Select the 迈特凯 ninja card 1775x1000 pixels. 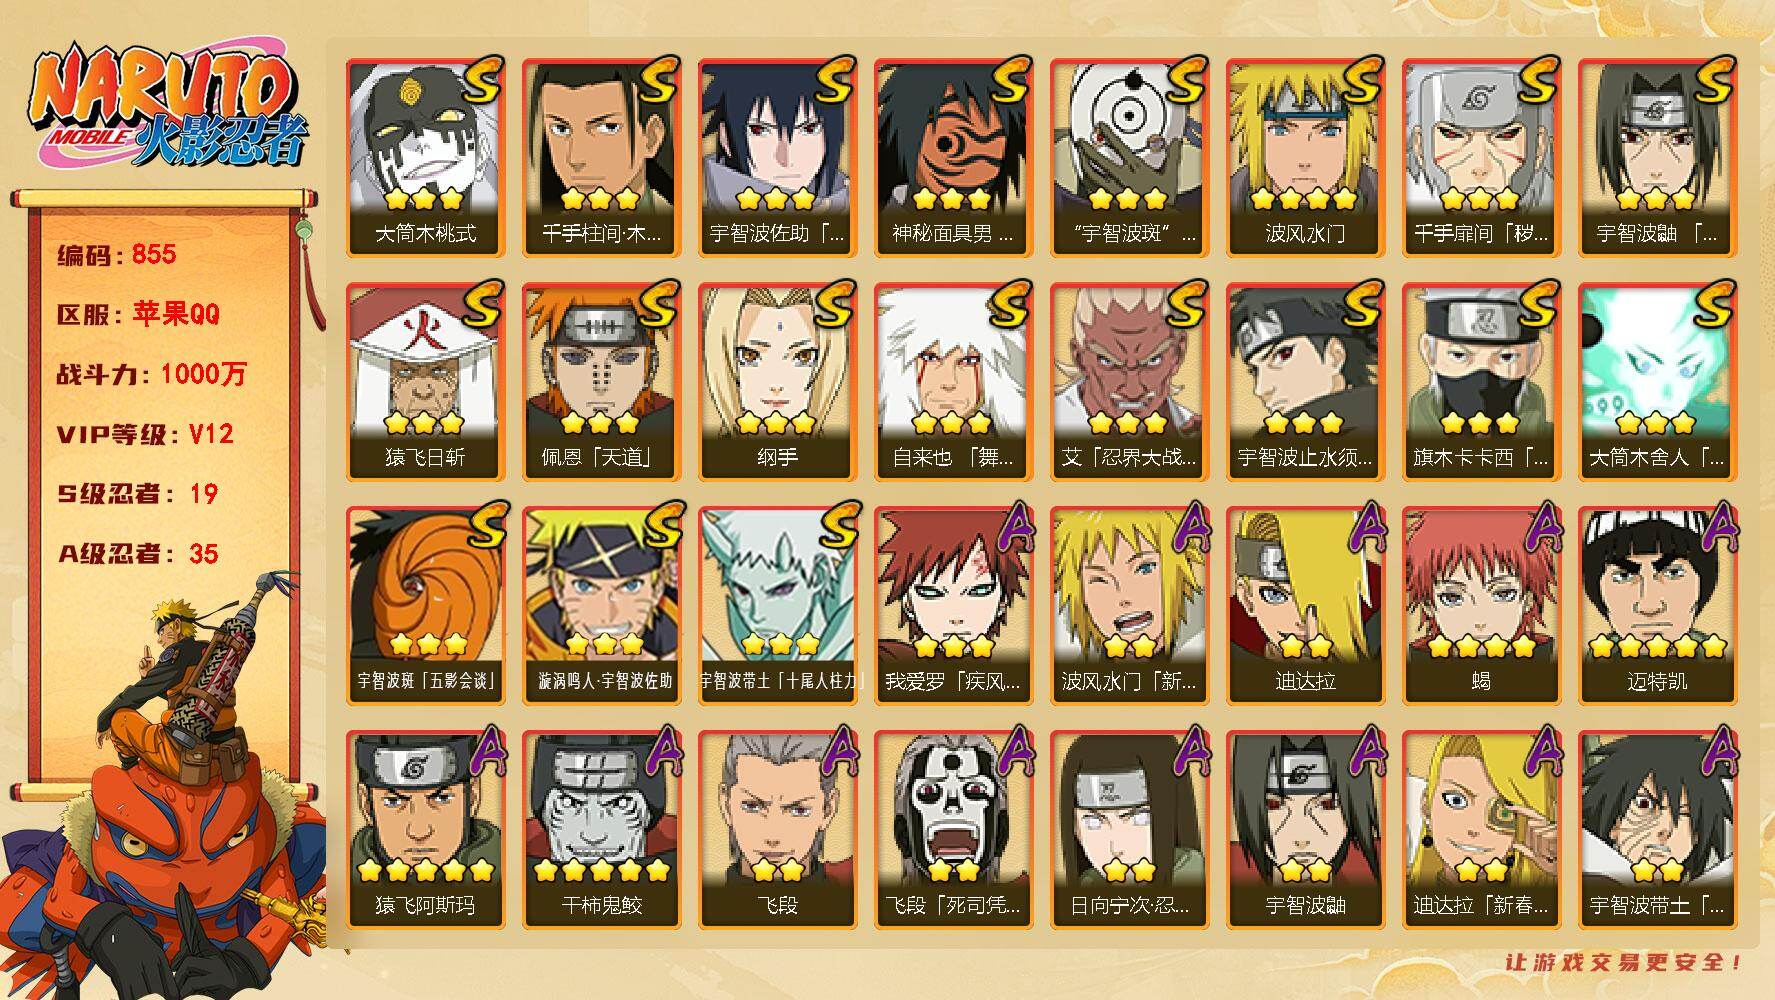(1657, 606)
